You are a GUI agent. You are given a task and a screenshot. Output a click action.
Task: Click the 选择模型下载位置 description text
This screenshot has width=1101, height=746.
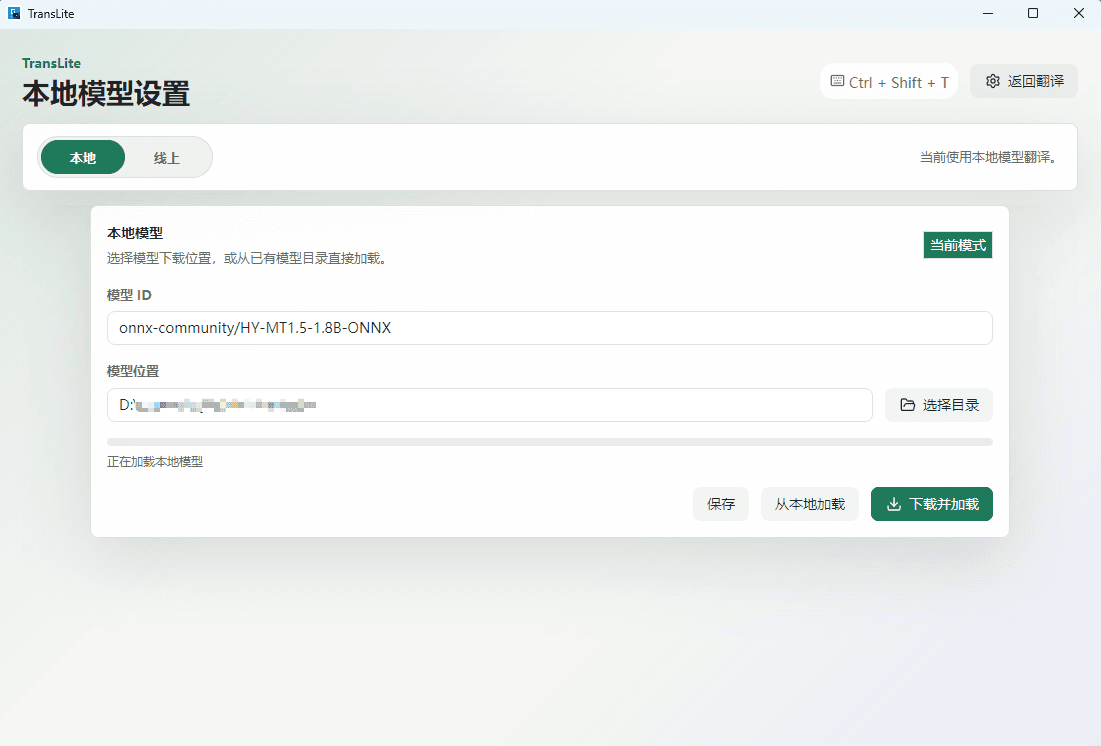[x=246, y=259]
